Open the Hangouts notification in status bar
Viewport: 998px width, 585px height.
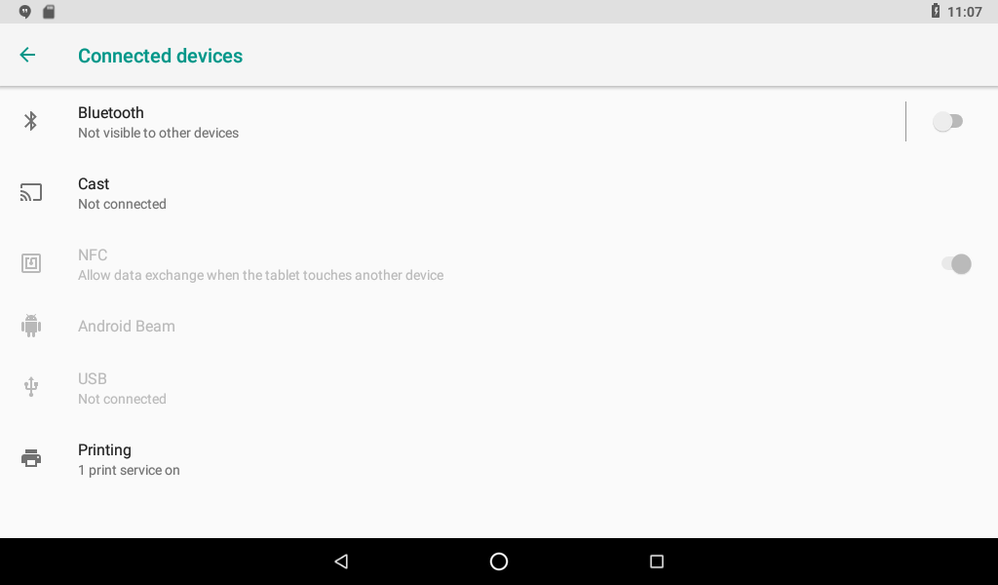tap(25, 11)
